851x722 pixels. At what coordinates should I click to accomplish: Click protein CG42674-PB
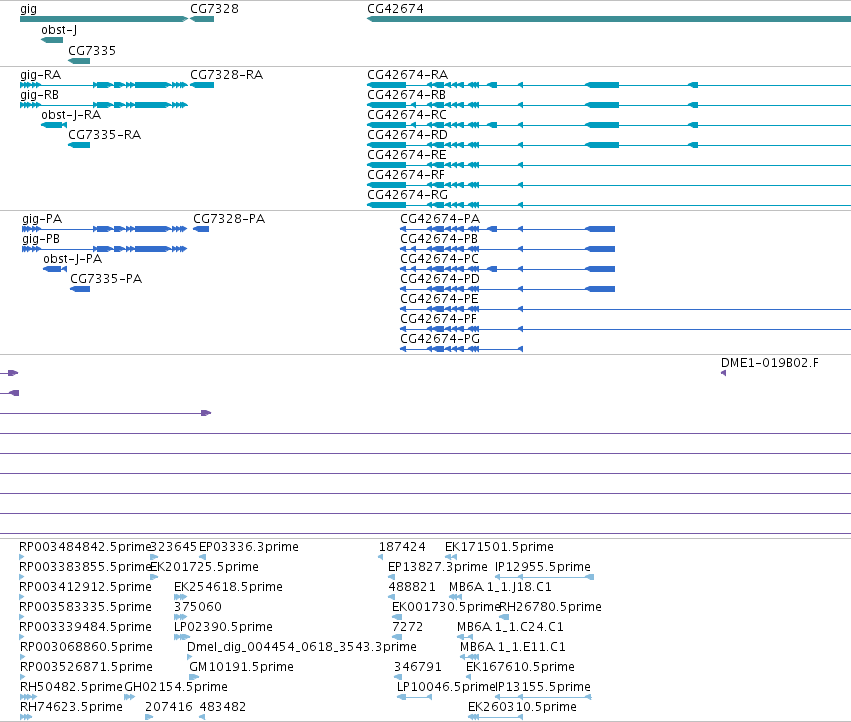click(439, 239)
